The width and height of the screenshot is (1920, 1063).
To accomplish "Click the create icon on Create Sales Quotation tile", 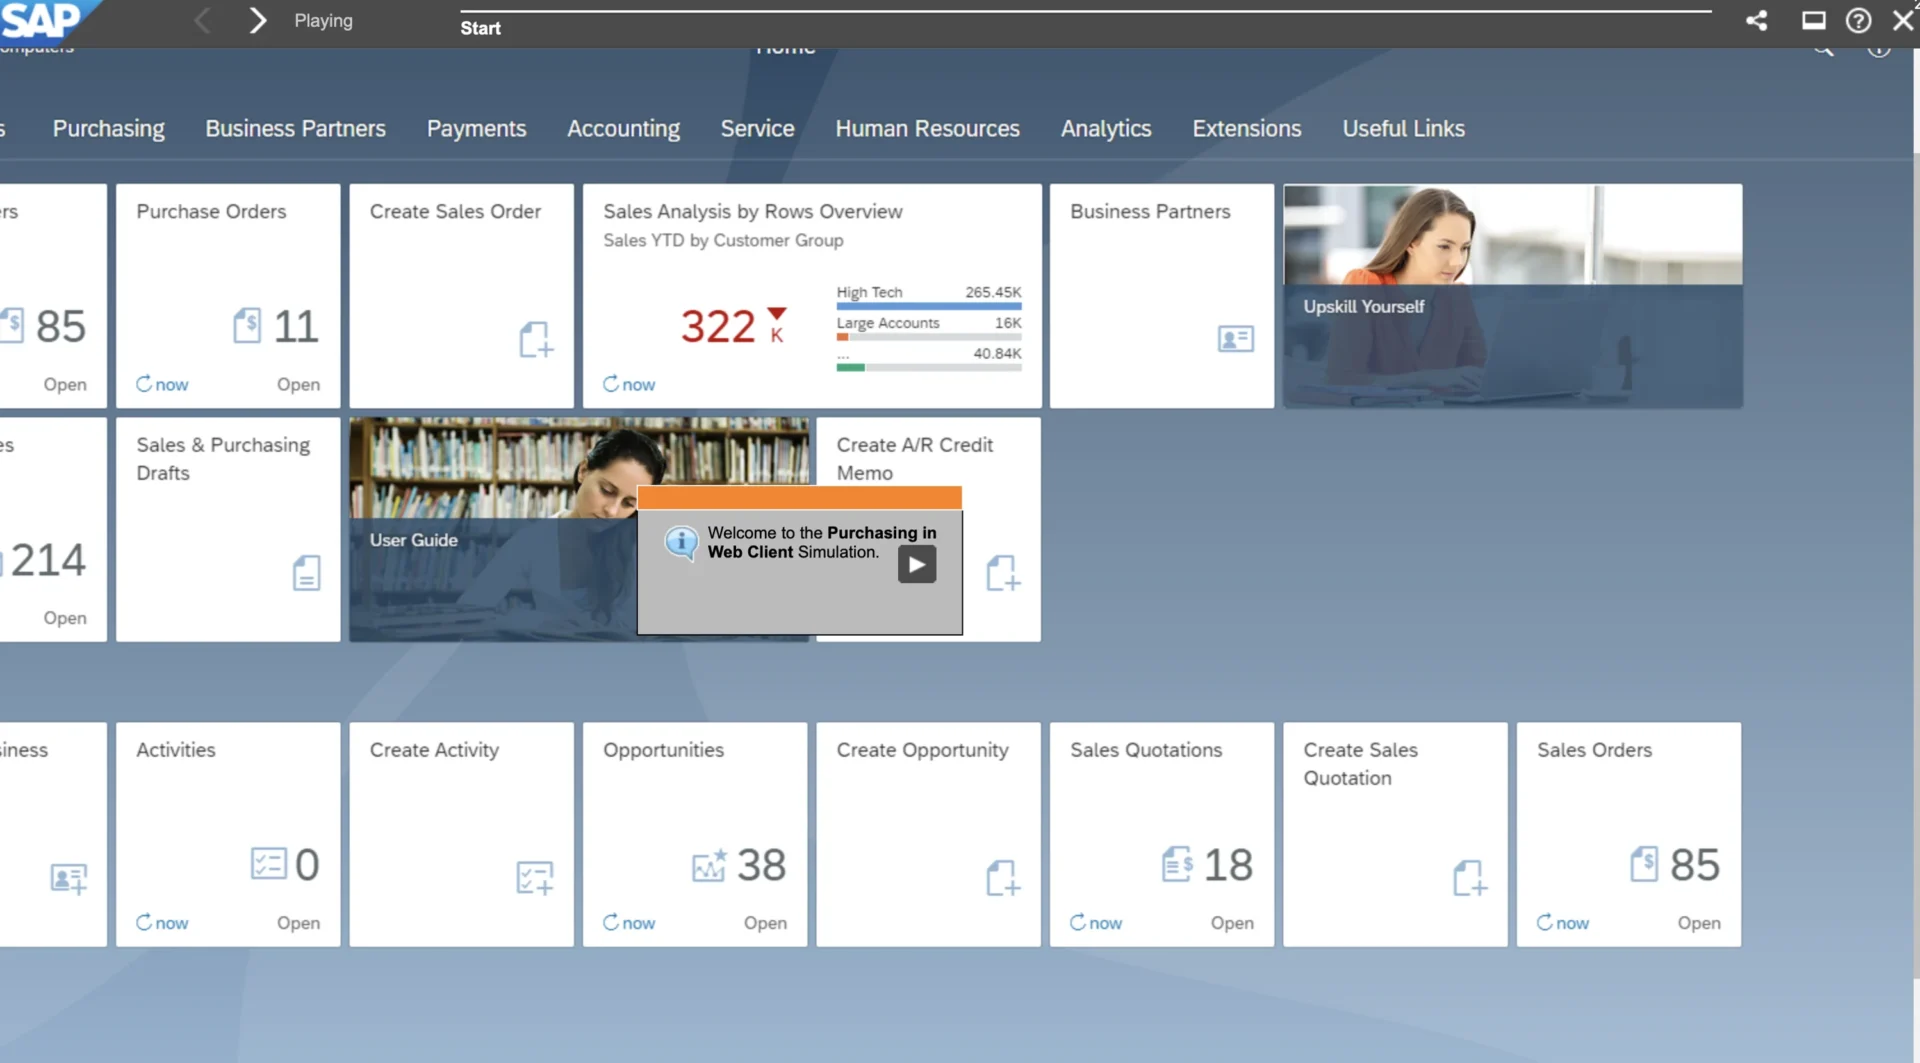I will coord(1470,877).
